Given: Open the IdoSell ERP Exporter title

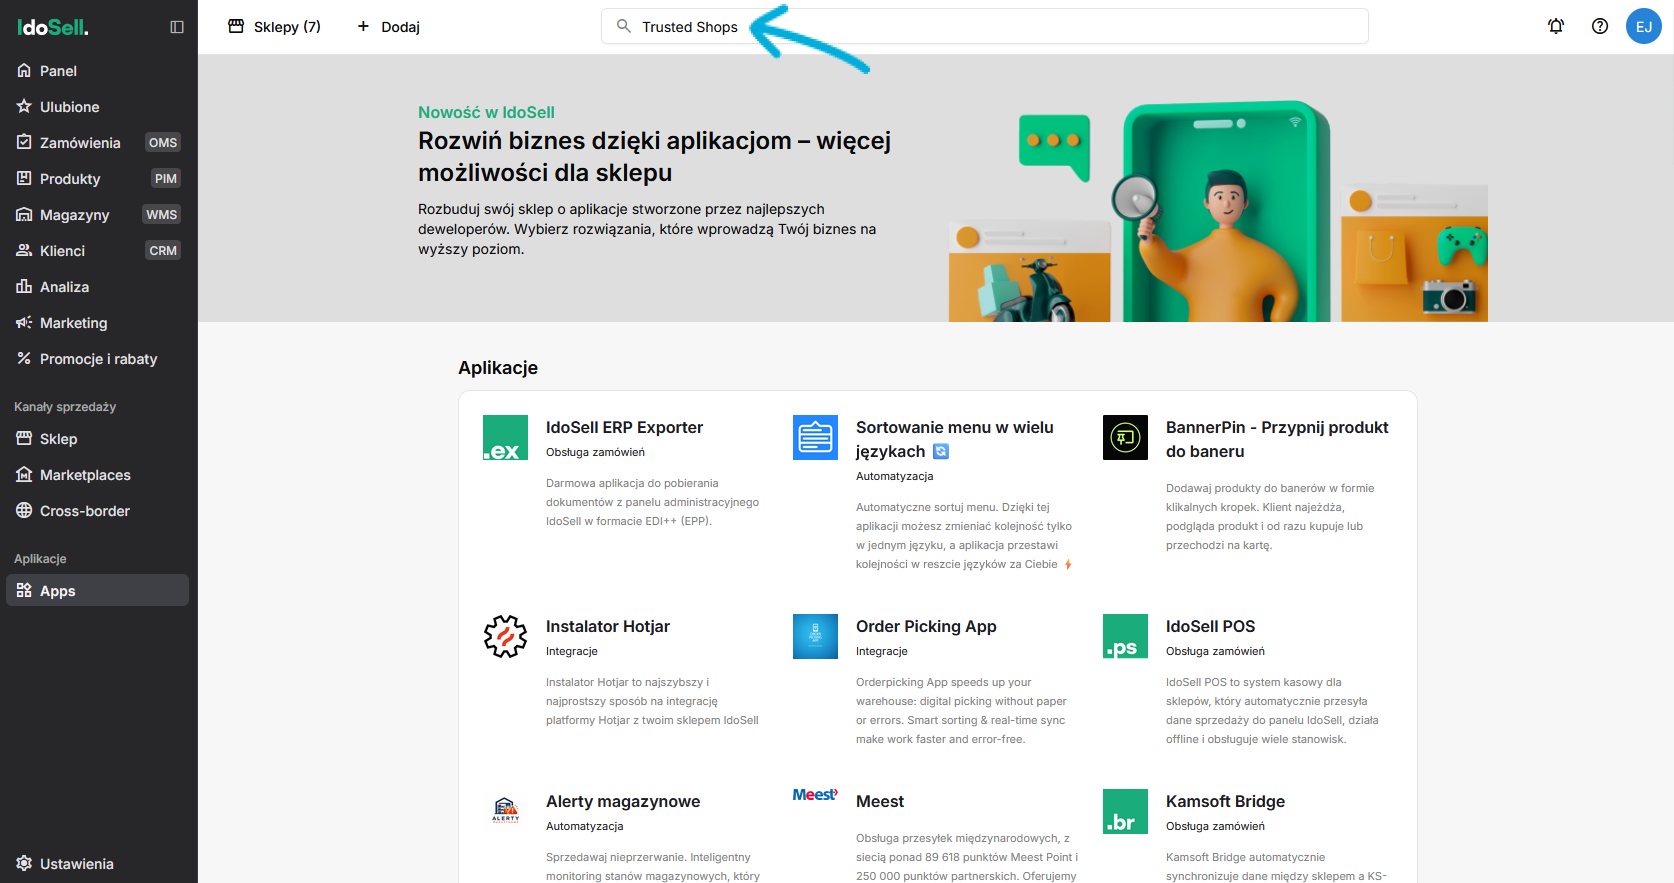Looking at the screenshot, I should [624, 428].
